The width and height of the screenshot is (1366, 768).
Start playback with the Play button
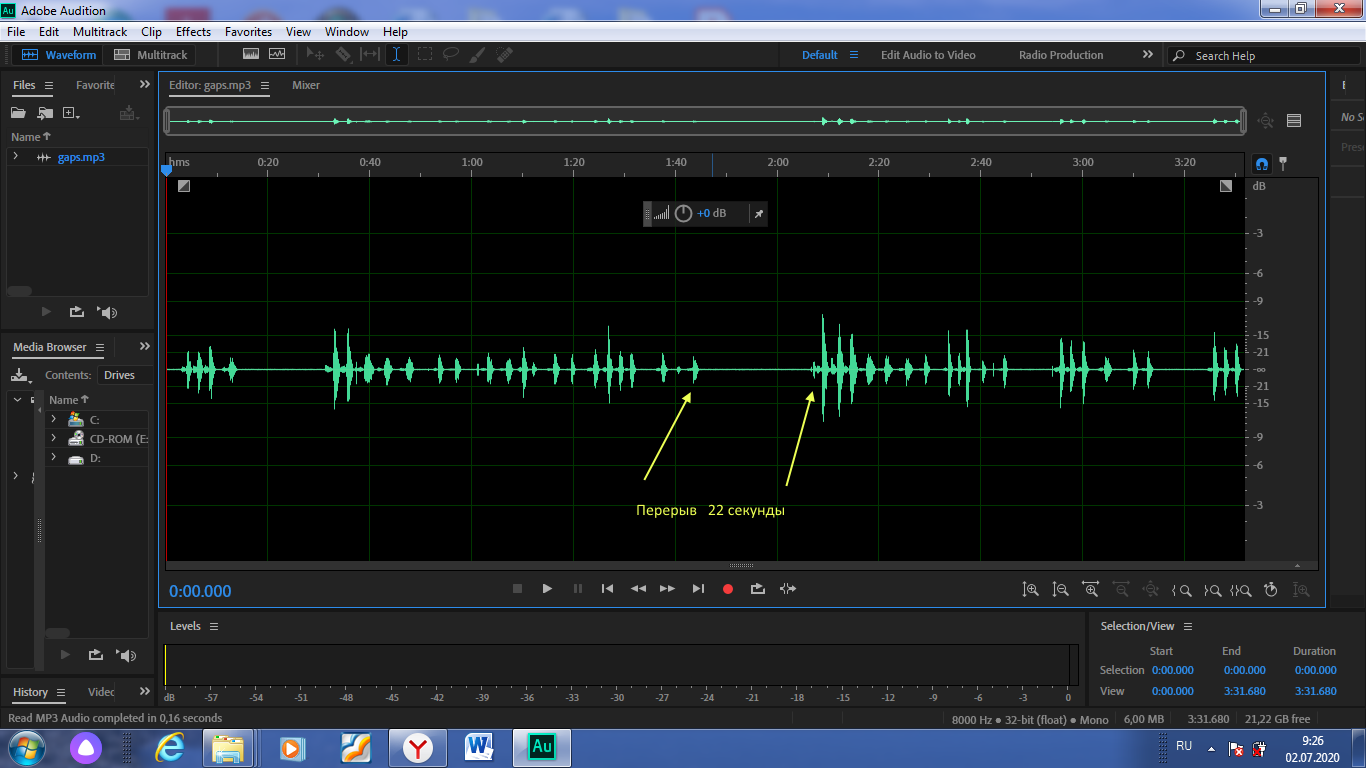click(x=547, y=589)
